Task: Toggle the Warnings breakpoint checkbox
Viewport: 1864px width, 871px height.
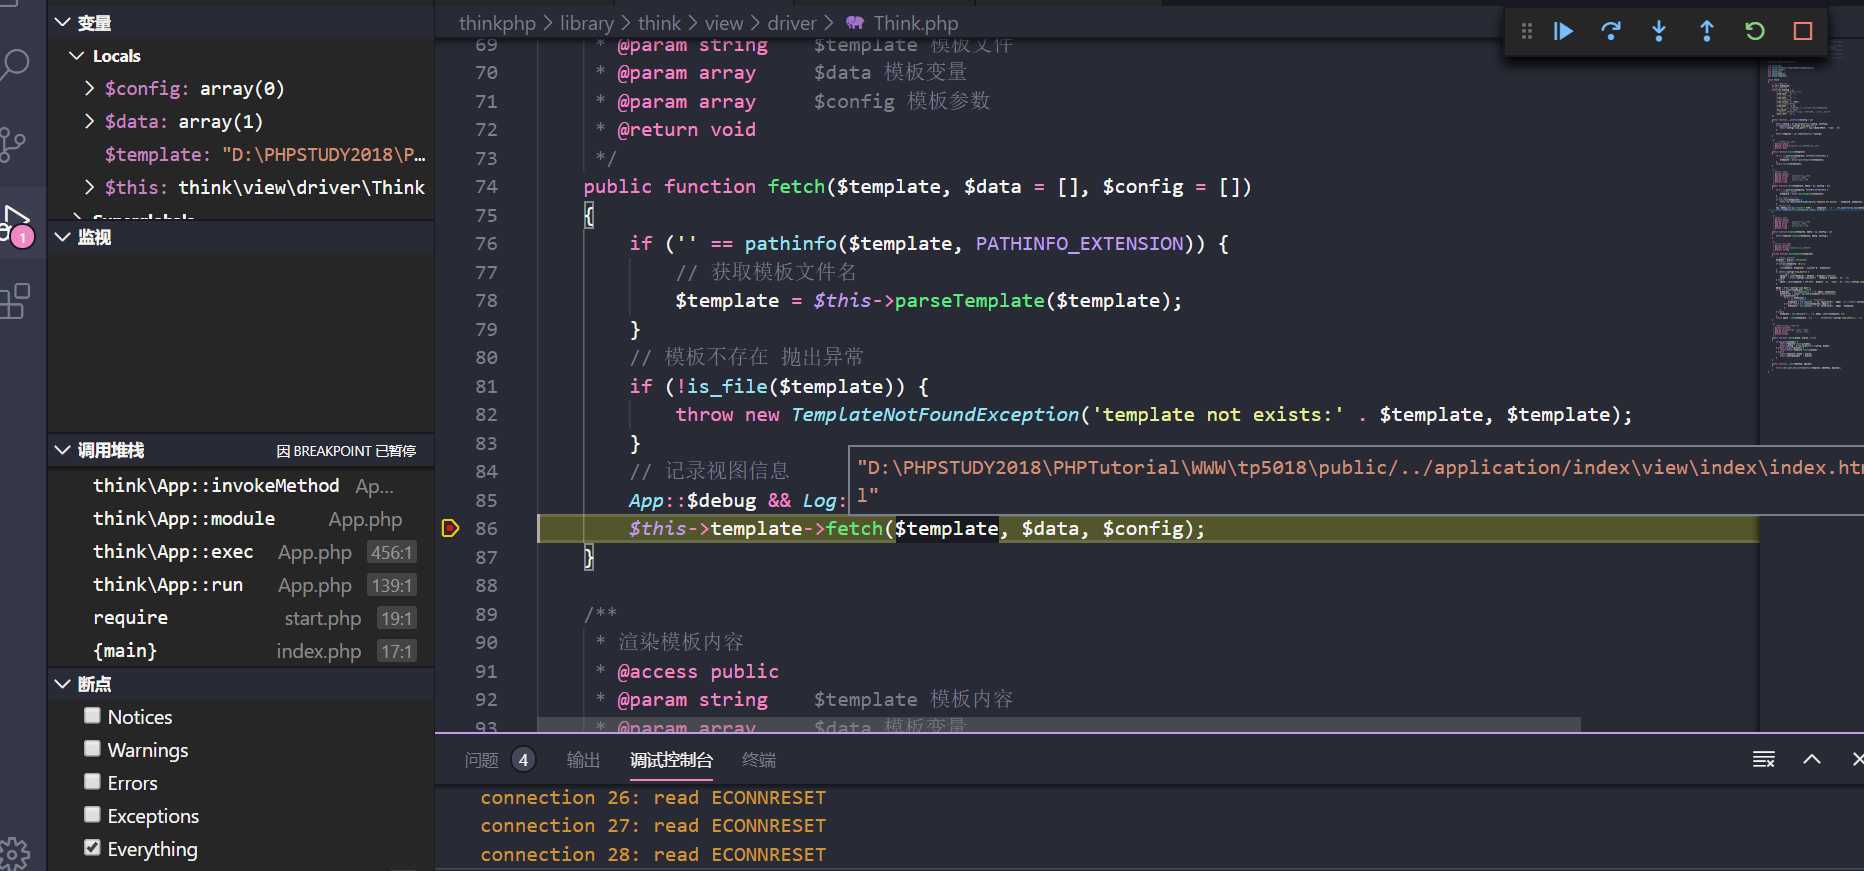Action: coord(93,749)
